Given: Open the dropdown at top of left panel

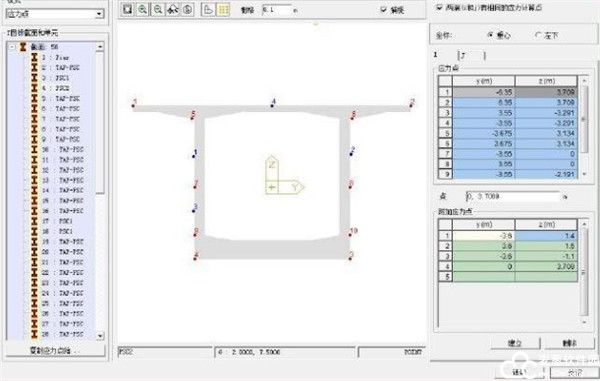Looking at the screenshot, I should 99,14.
